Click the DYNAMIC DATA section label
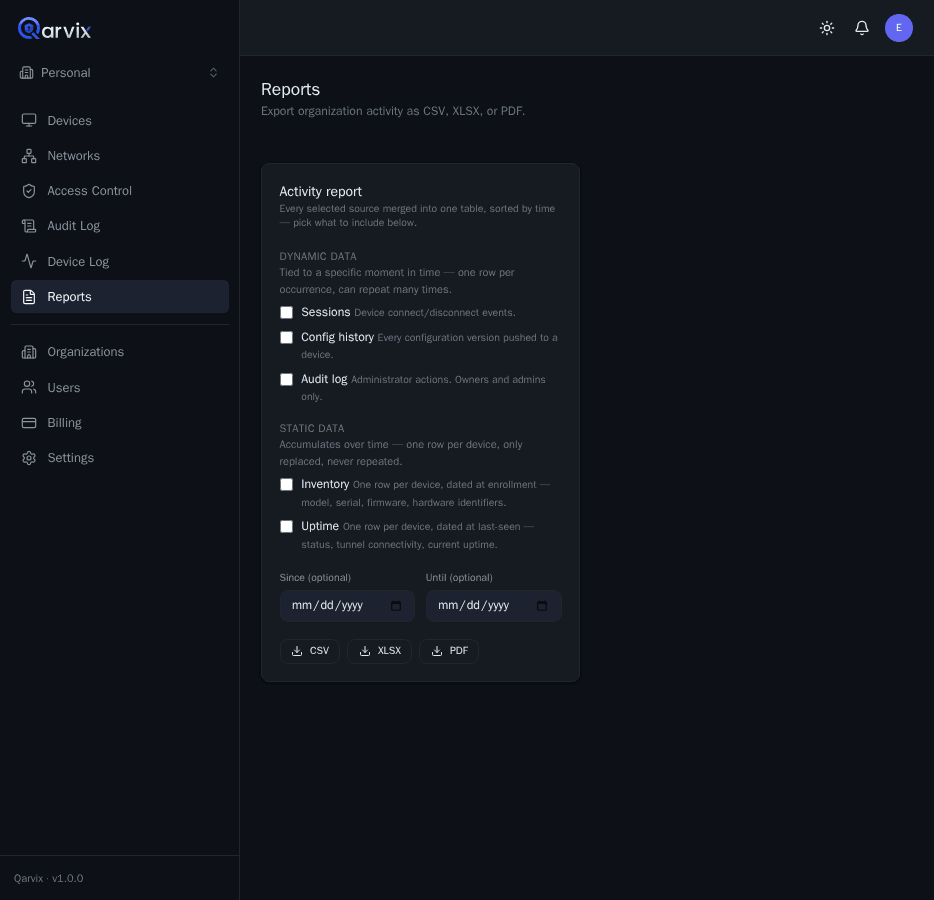 tap(318, 256)
